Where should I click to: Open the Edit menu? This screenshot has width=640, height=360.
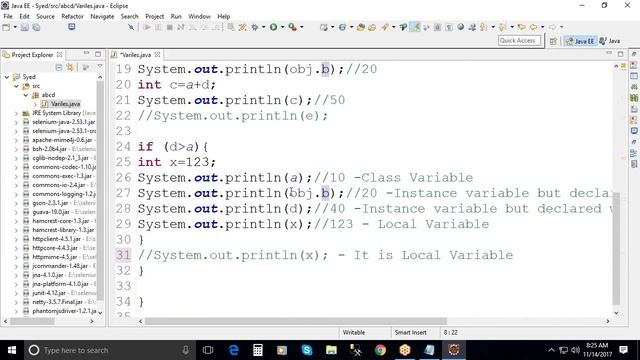pyautogui.click(x=24, y=16)
